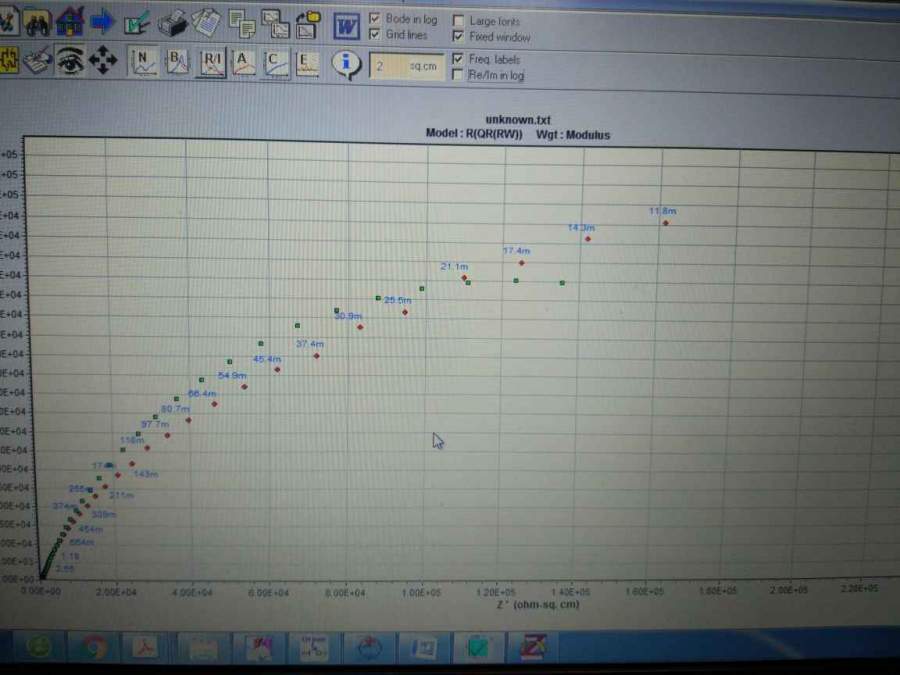The width and height of the screenshot is (900, 675).
Task: Select the A plot type icon
Action: pyautogui.click(x=243, y=63)
